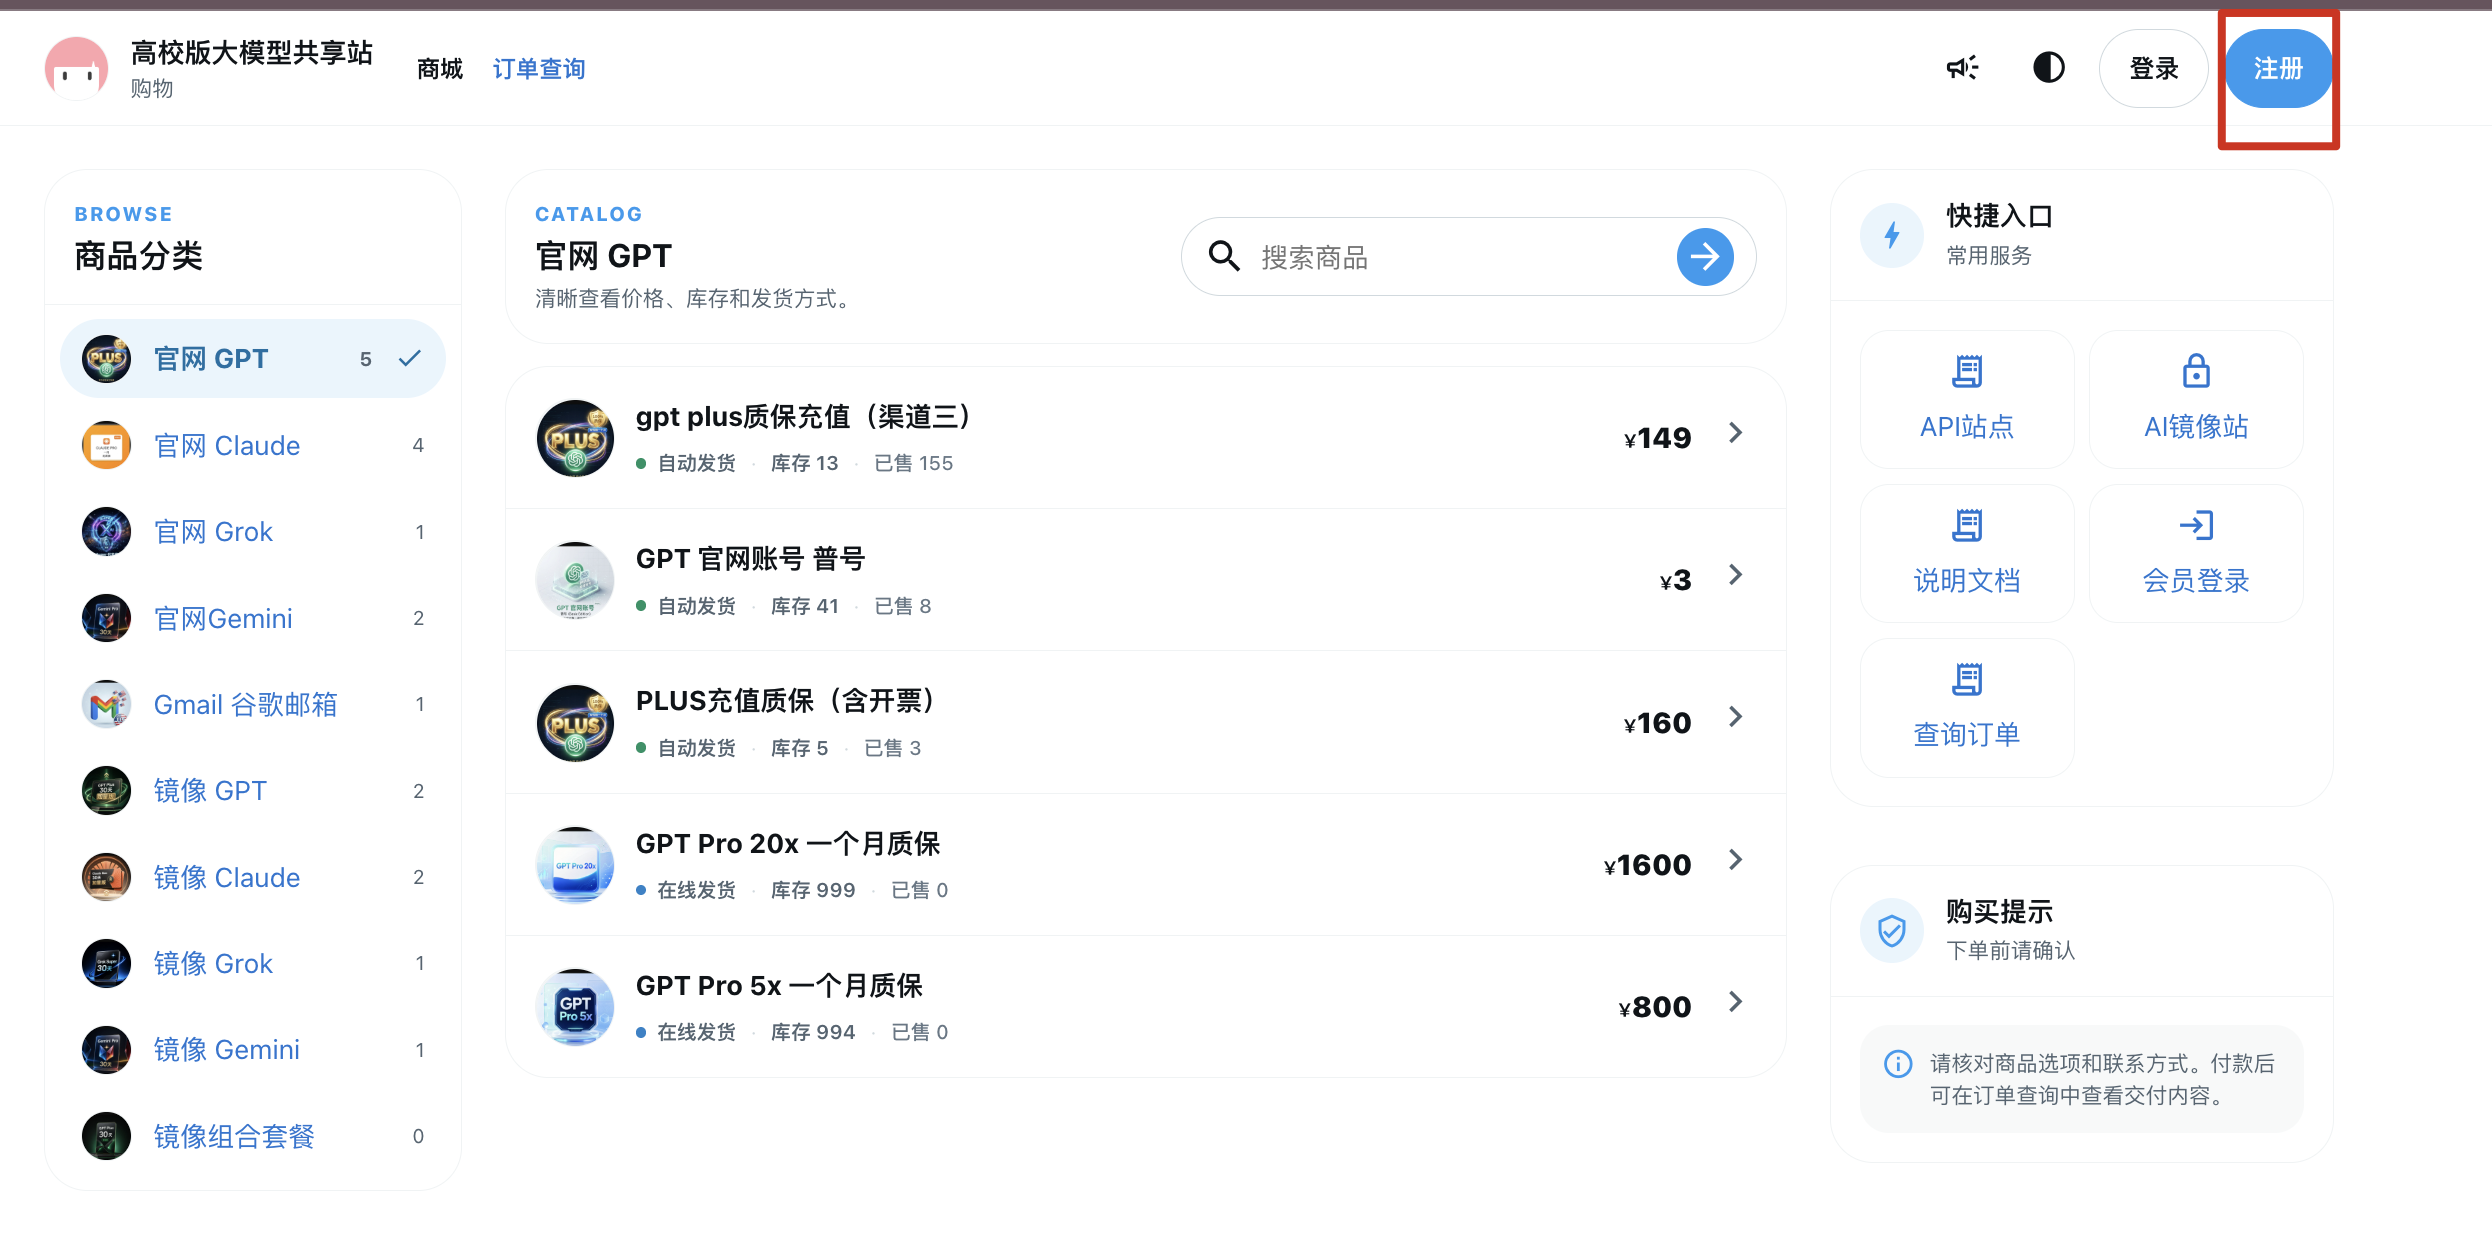This screenshot has width=2492, height=1250.
Task: Click the shield 购买提示 icon
Action: [1892, 931]
